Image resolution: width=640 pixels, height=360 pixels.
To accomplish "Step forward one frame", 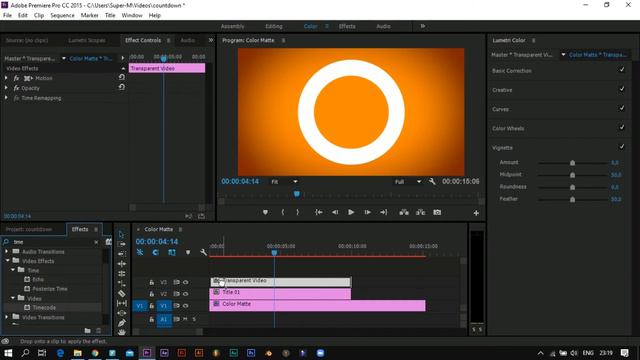I will pyautogui.click(x=367, y=212).
